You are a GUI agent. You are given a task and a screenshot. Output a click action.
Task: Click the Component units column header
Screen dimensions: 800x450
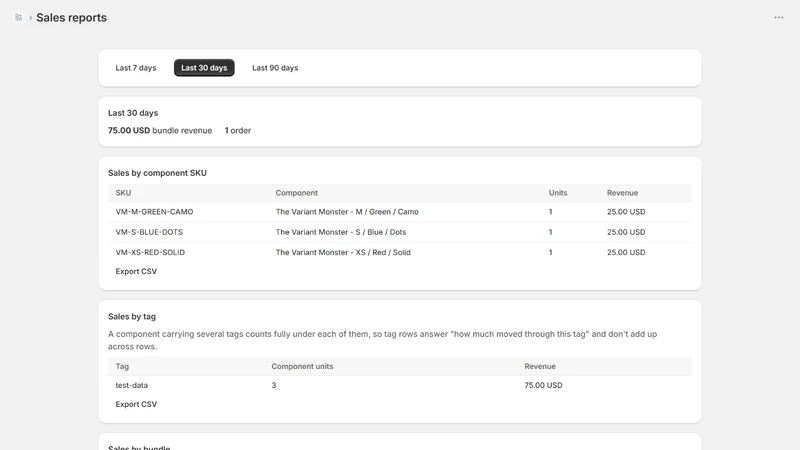tap(302, 366)
